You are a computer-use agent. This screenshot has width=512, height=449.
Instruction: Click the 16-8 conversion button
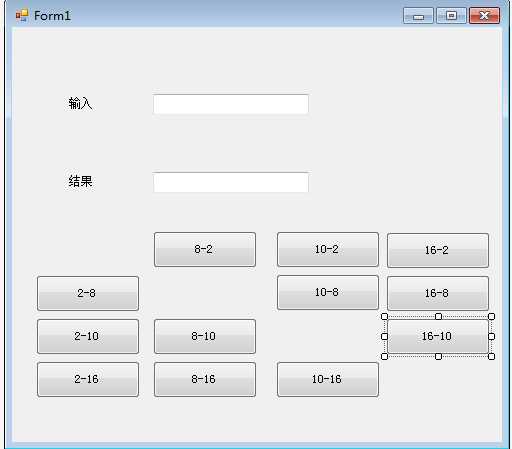click(438, 293)
